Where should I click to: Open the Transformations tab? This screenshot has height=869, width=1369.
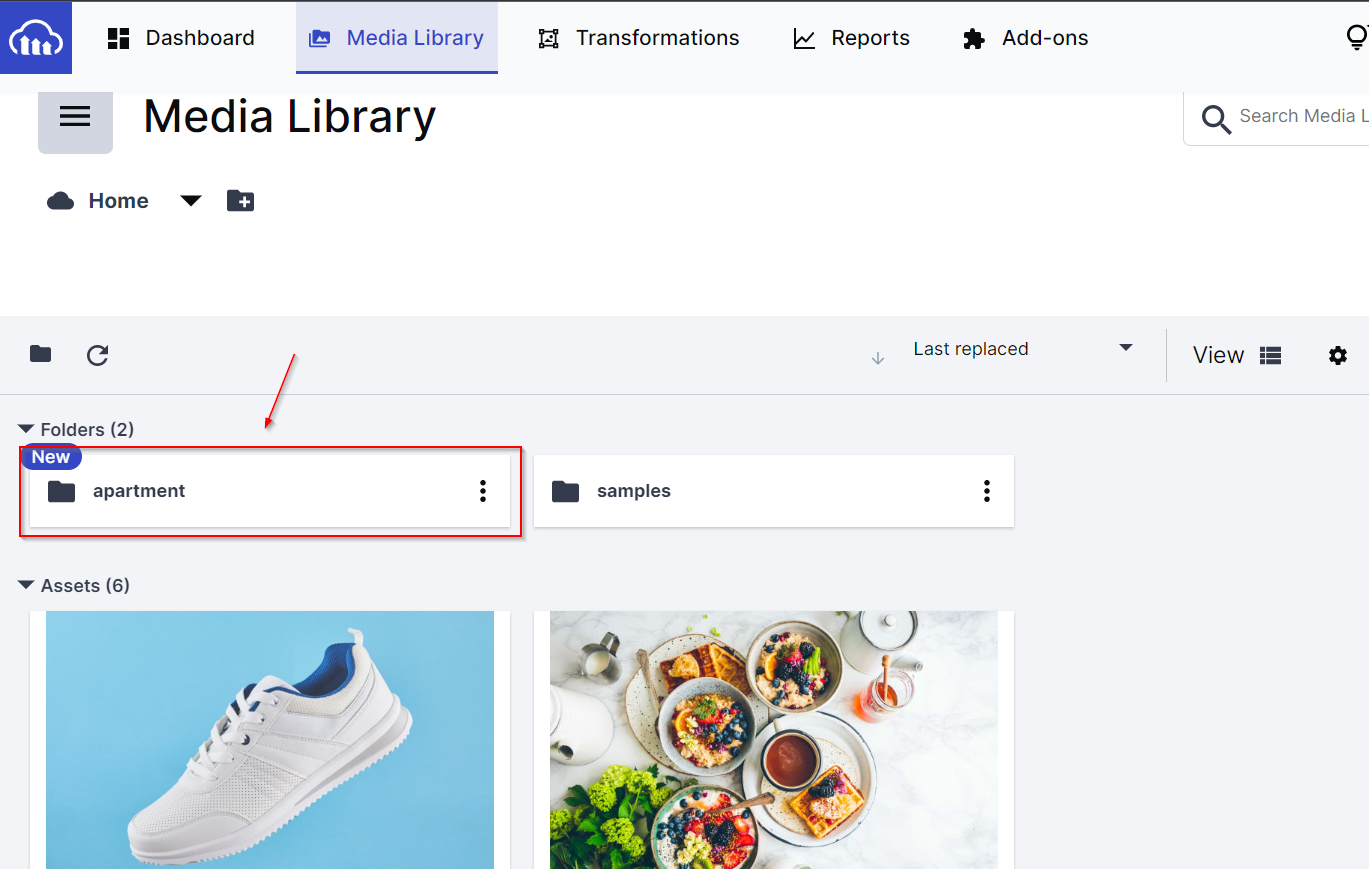(639, 38)
